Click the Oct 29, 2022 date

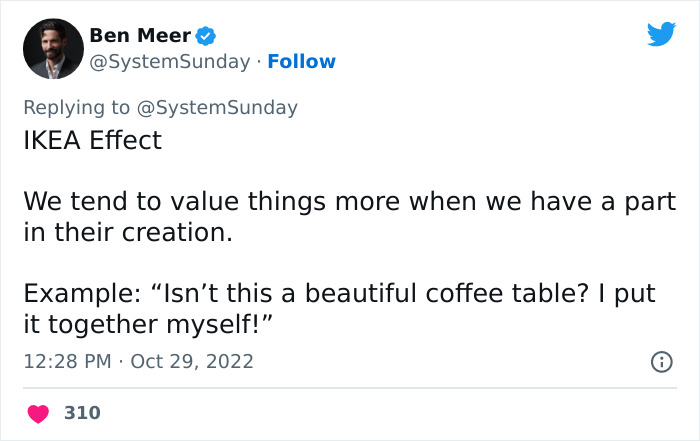click(192, 360)
